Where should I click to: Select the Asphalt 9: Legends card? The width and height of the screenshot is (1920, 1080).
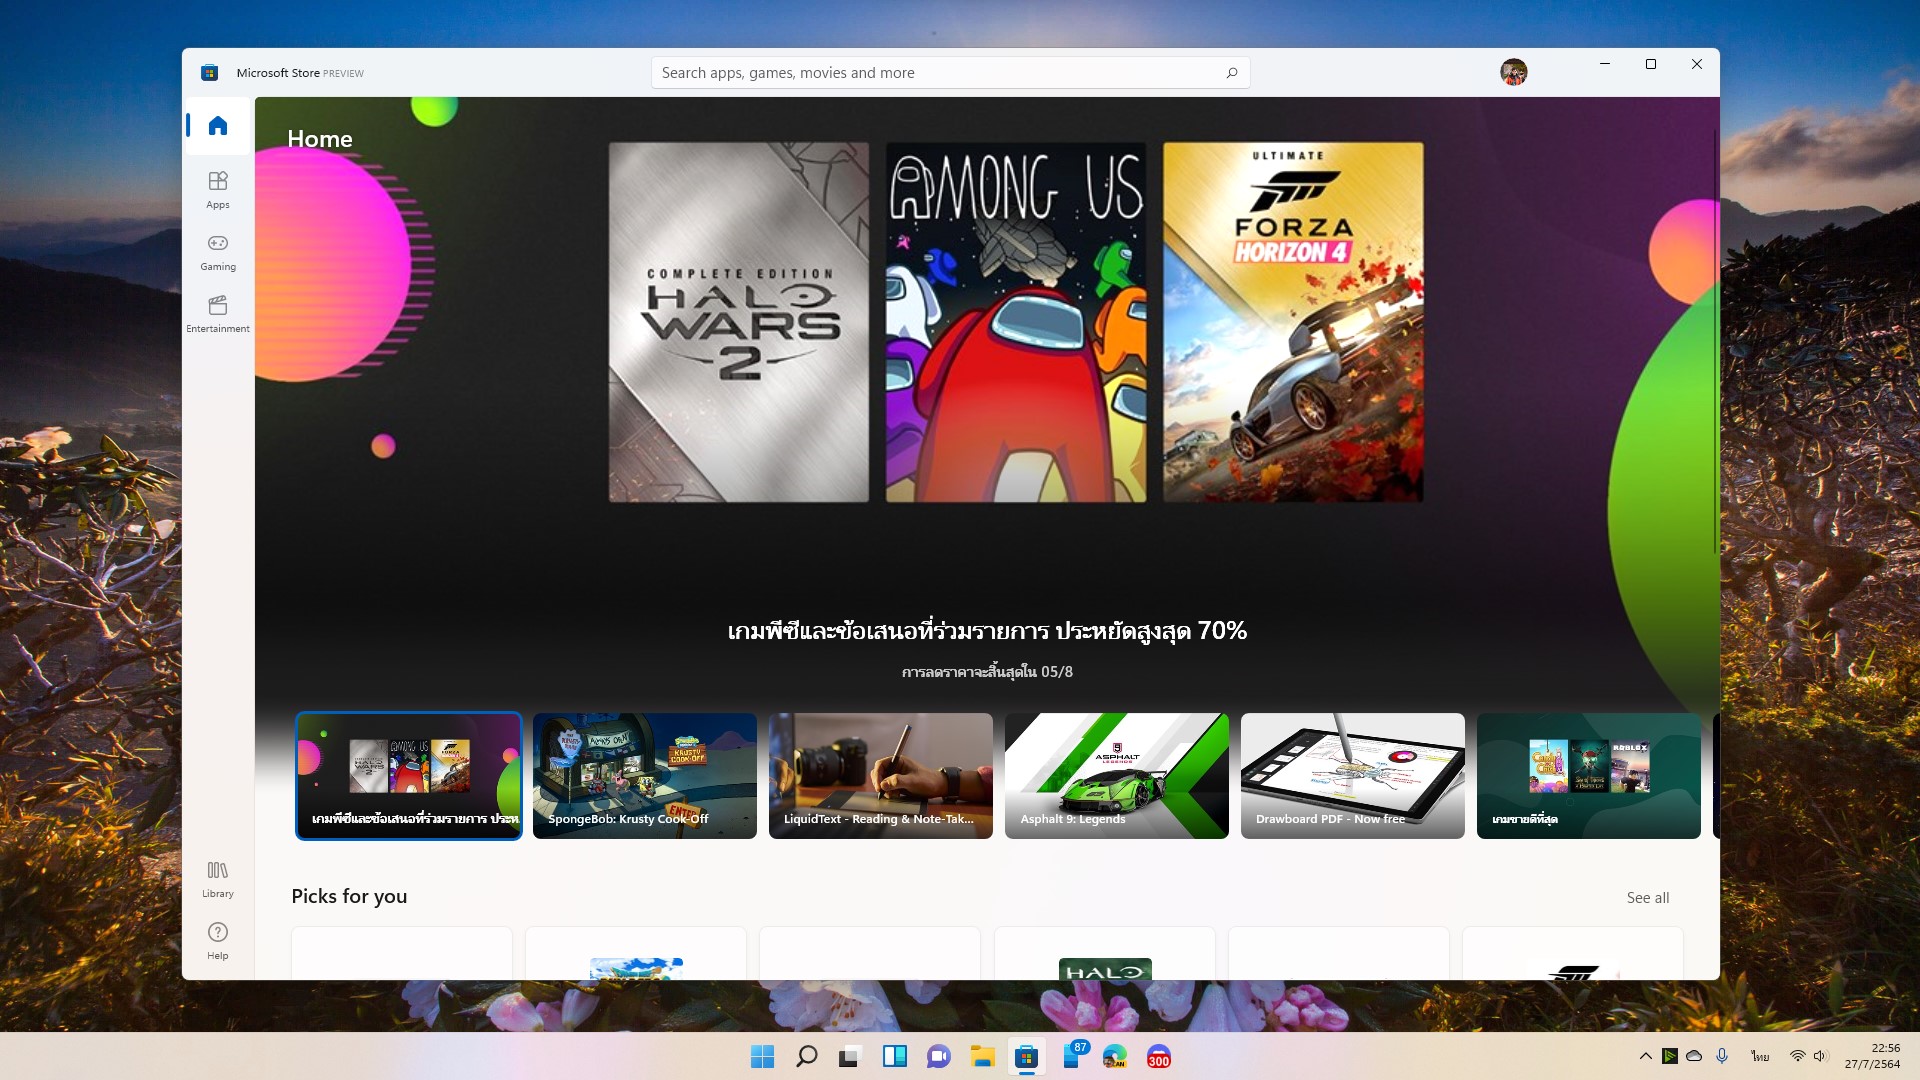pos(1117,776)
